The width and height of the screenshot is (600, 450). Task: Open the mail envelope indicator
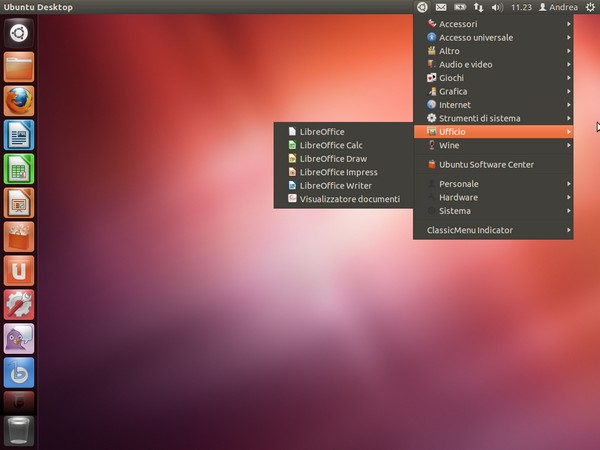tap(441, 7)
